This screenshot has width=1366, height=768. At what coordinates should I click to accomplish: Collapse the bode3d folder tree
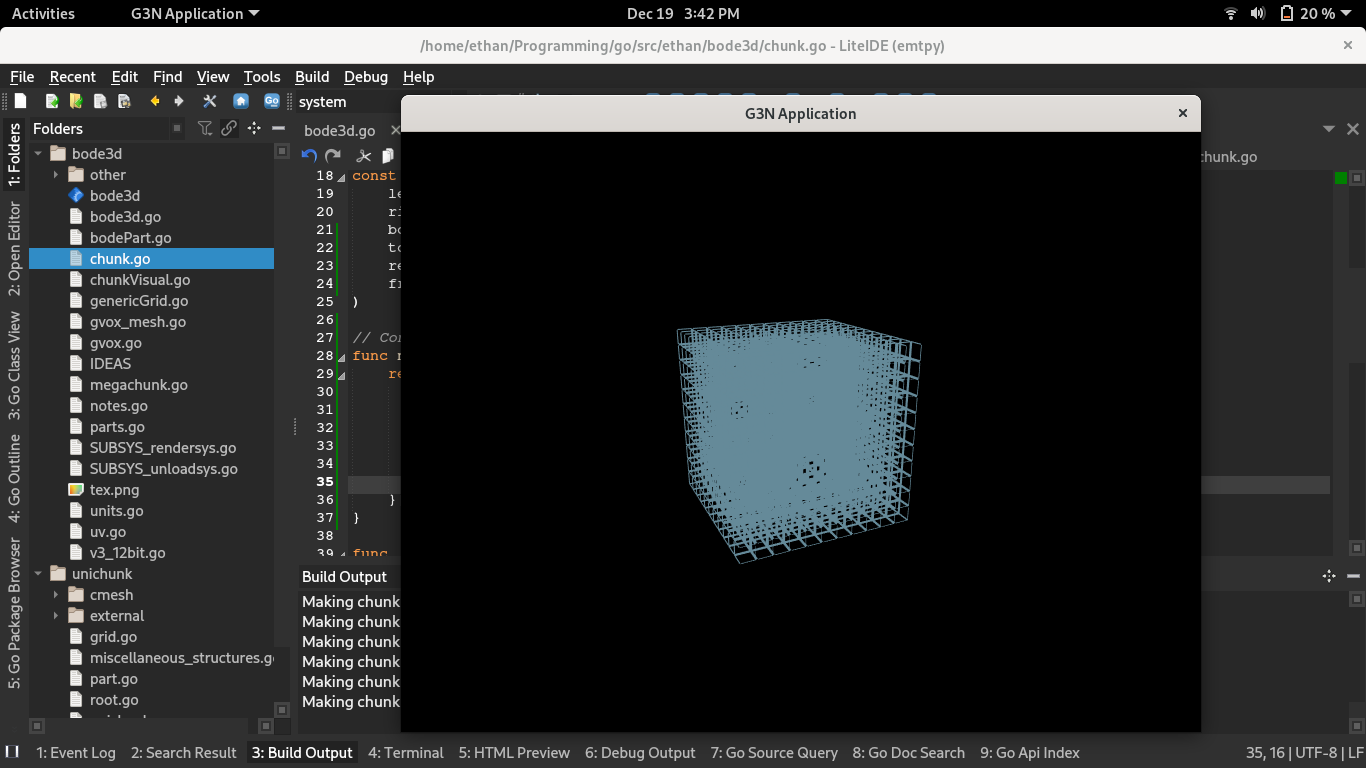click(39, 154)
